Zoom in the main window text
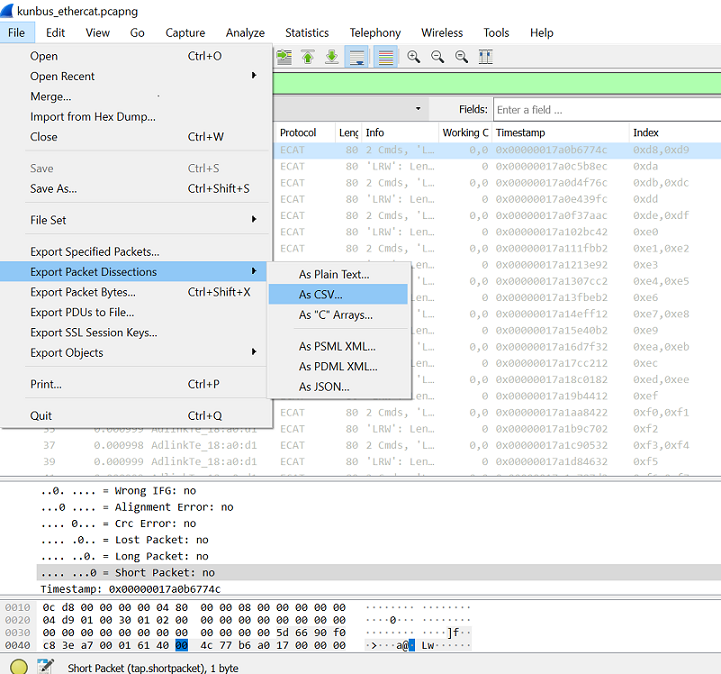Image resolution: width=721 pixels, height=674 pixels. pos(413,57)
